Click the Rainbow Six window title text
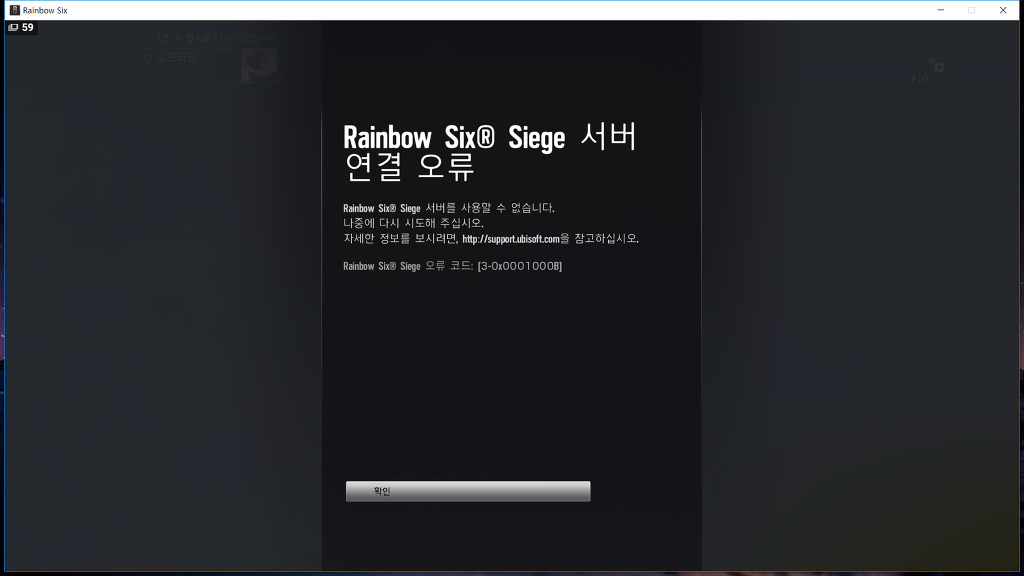Screen dimensions: 1024x576 click(45, 10)
